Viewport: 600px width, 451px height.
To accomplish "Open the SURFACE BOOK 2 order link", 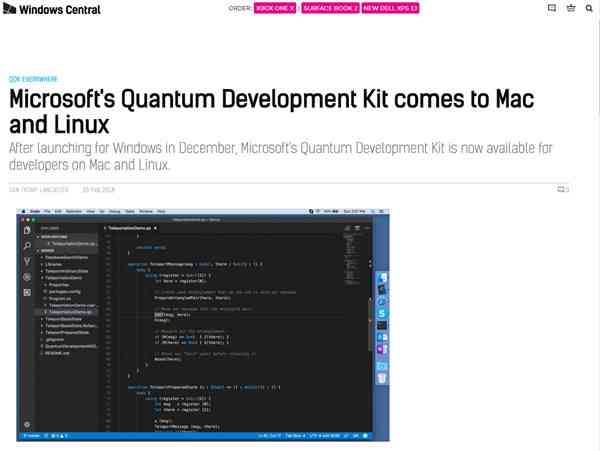I will pos(331,8).
